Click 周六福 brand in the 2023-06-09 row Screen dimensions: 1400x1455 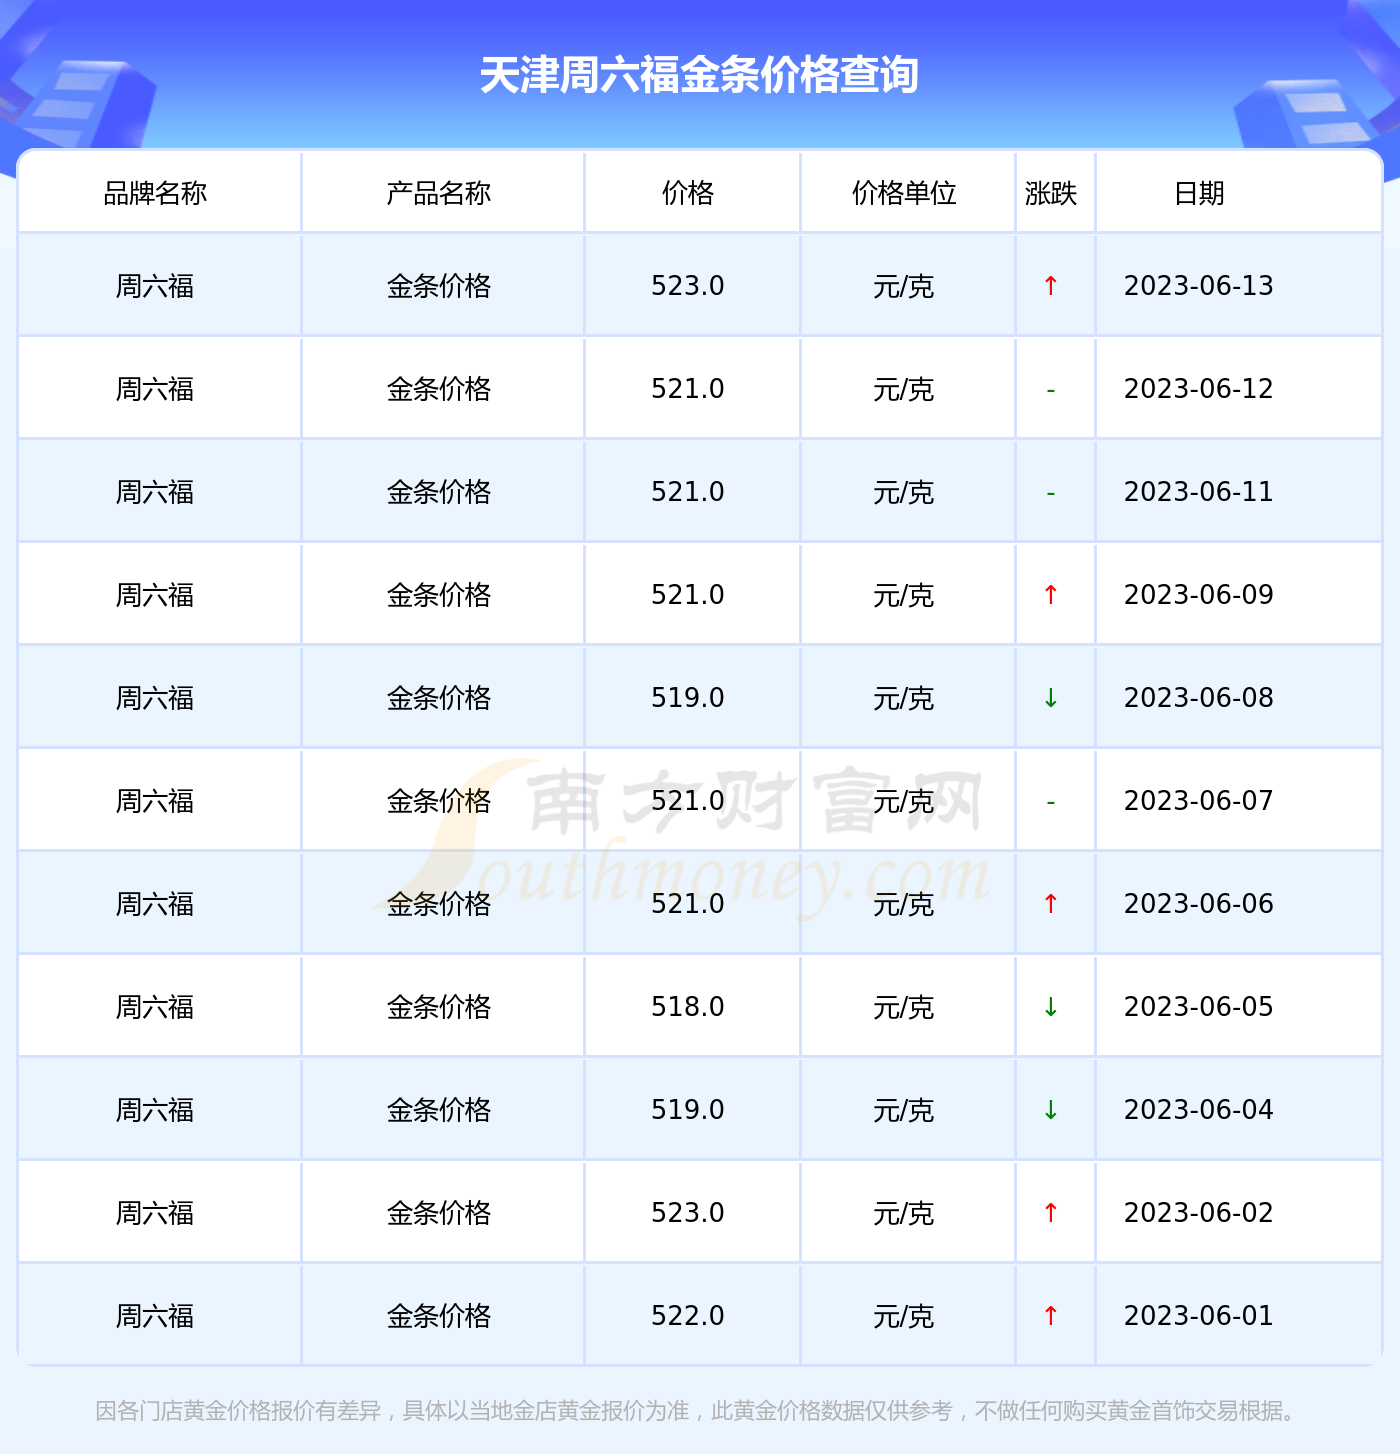tap(155, 596)
